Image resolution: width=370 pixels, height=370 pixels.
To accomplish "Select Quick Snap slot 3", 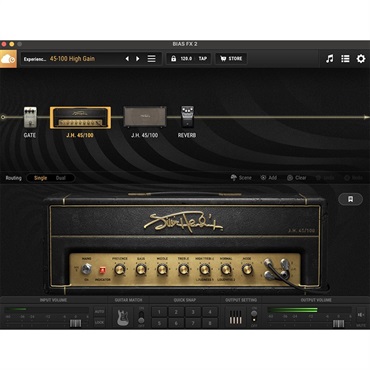I will 193,312.
